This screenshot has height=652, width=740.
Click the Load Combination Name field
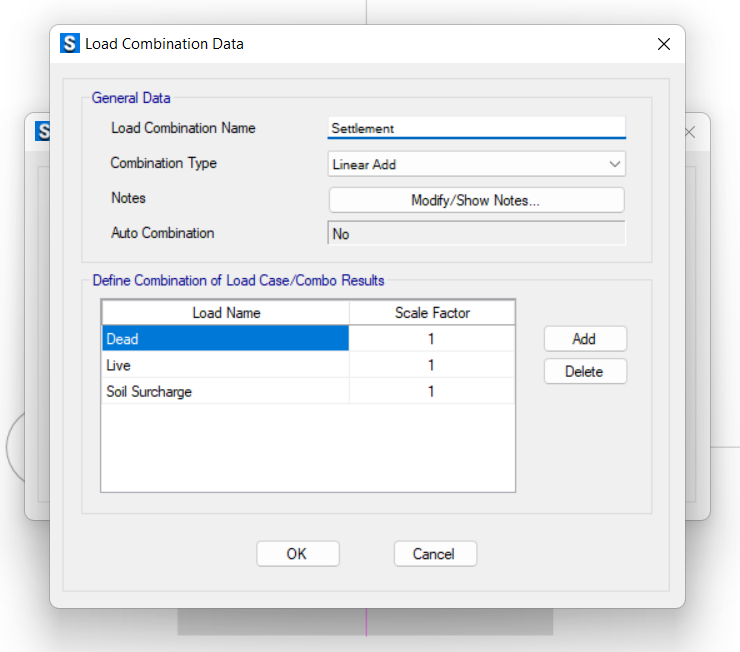click(476, 128)
